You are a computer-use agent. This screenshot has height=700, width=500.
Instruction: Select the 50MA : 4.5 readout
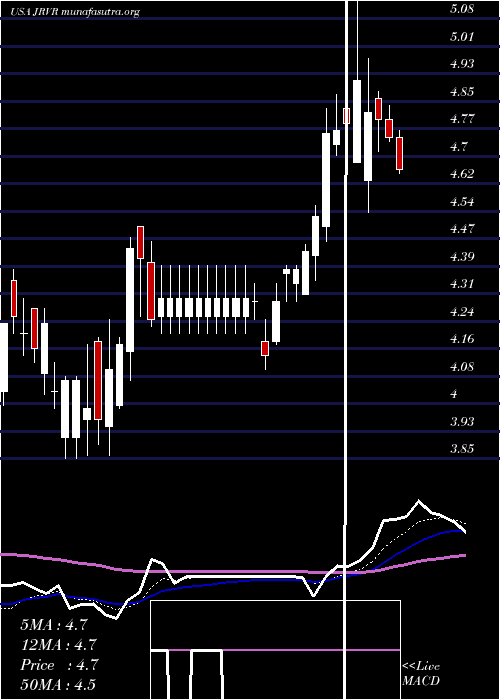[58, 685]
